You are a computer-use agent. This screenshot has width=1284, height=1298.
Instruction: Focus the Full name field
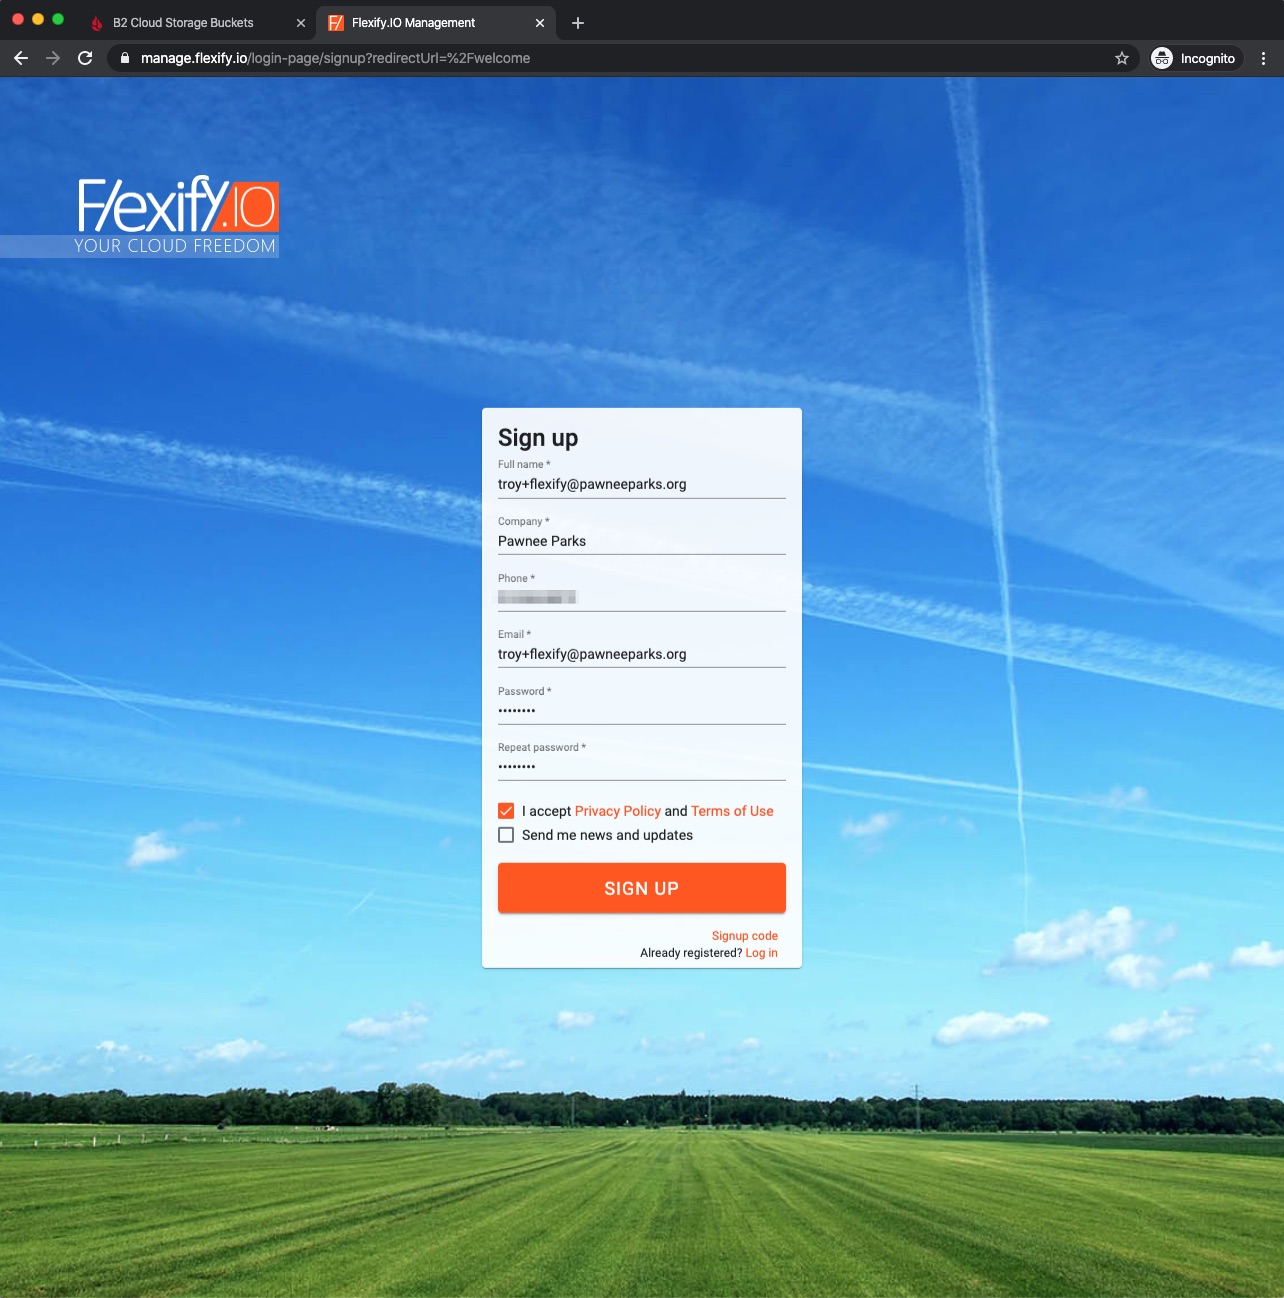[x=642, y=484]
